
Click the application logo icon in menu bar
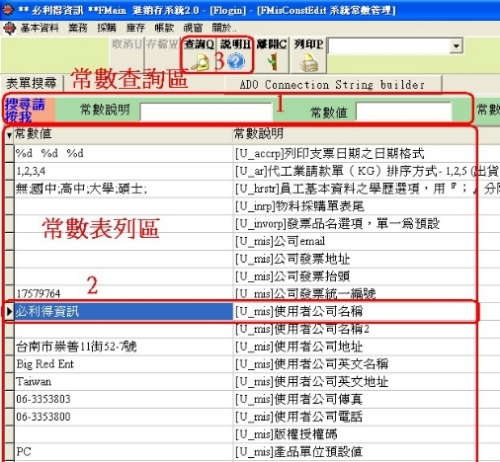10,28
